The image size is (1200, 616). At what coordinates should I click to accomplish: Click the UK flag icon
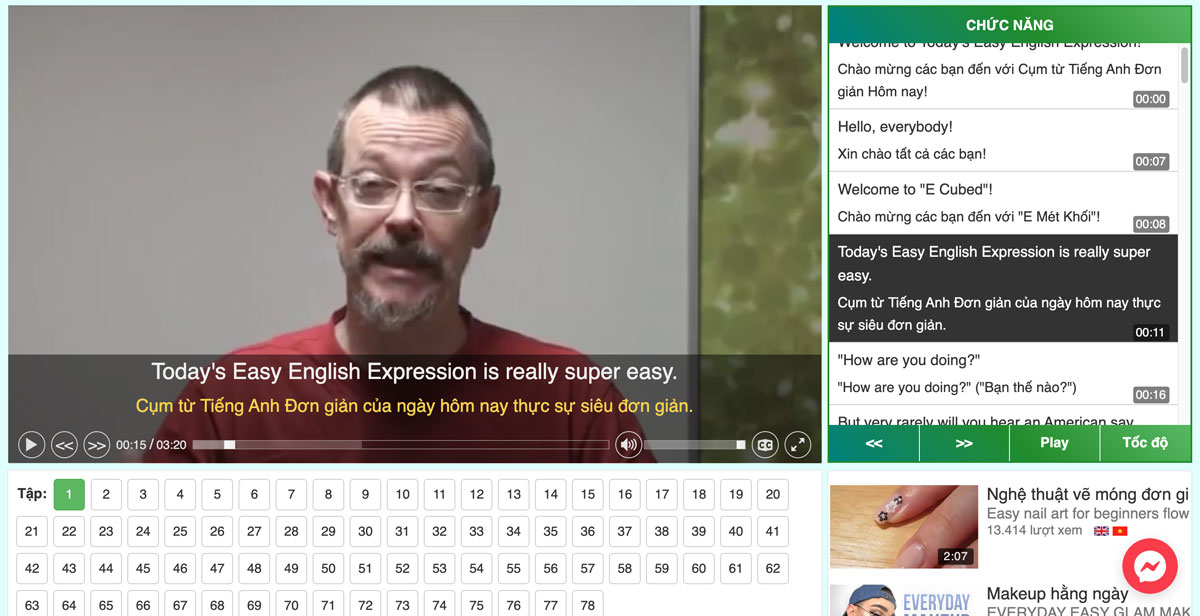(x=1101, y=531)
